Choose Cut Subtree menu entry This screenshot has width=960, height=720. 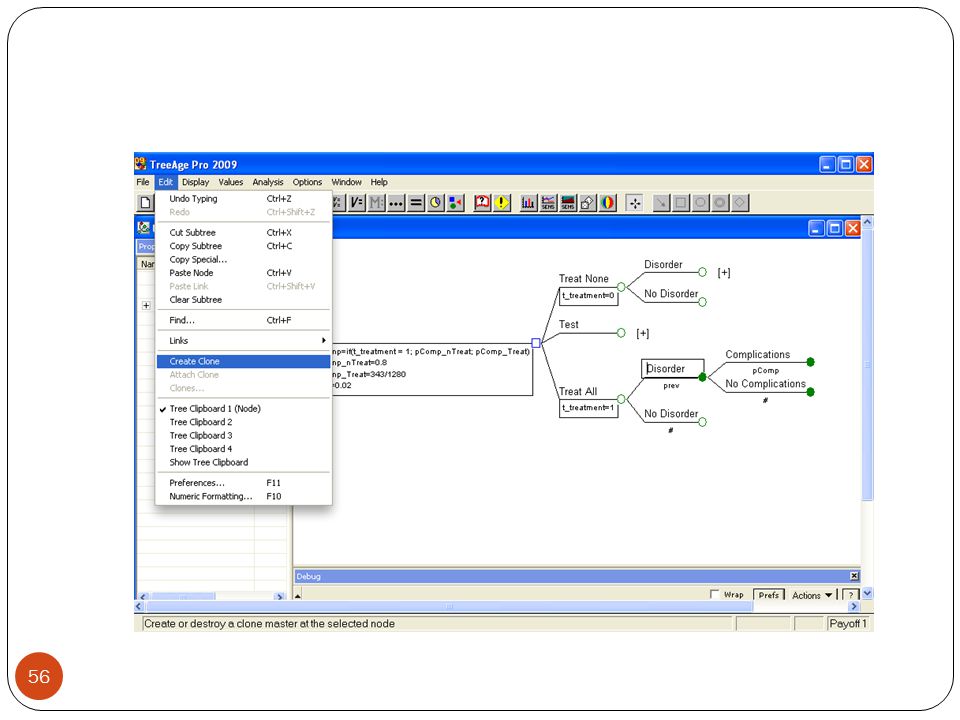[244, 233]
